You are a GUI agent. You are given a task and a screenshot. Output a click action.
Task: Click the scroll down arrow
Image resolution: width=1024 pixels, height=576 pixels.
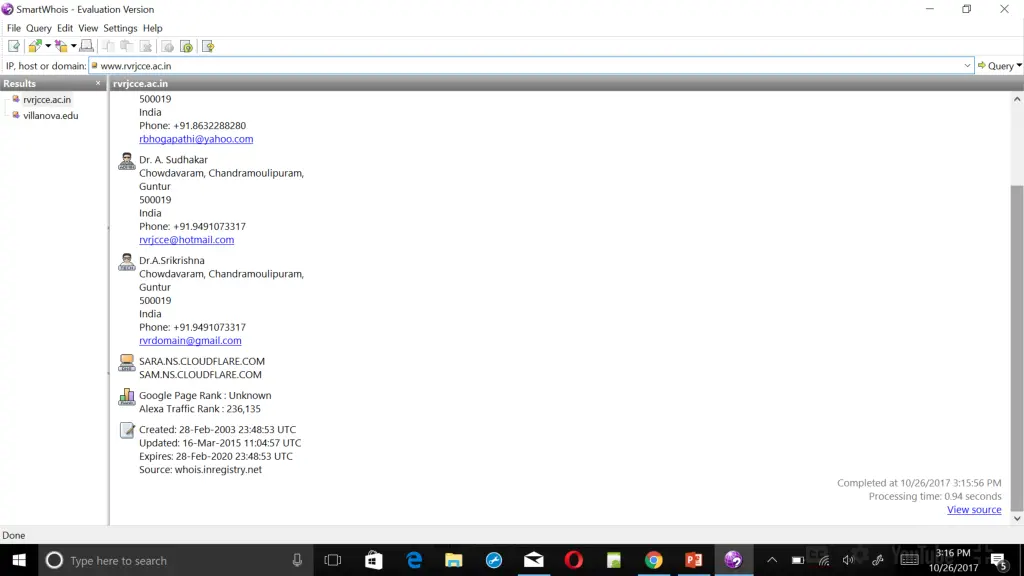(x=1017, y=519)
